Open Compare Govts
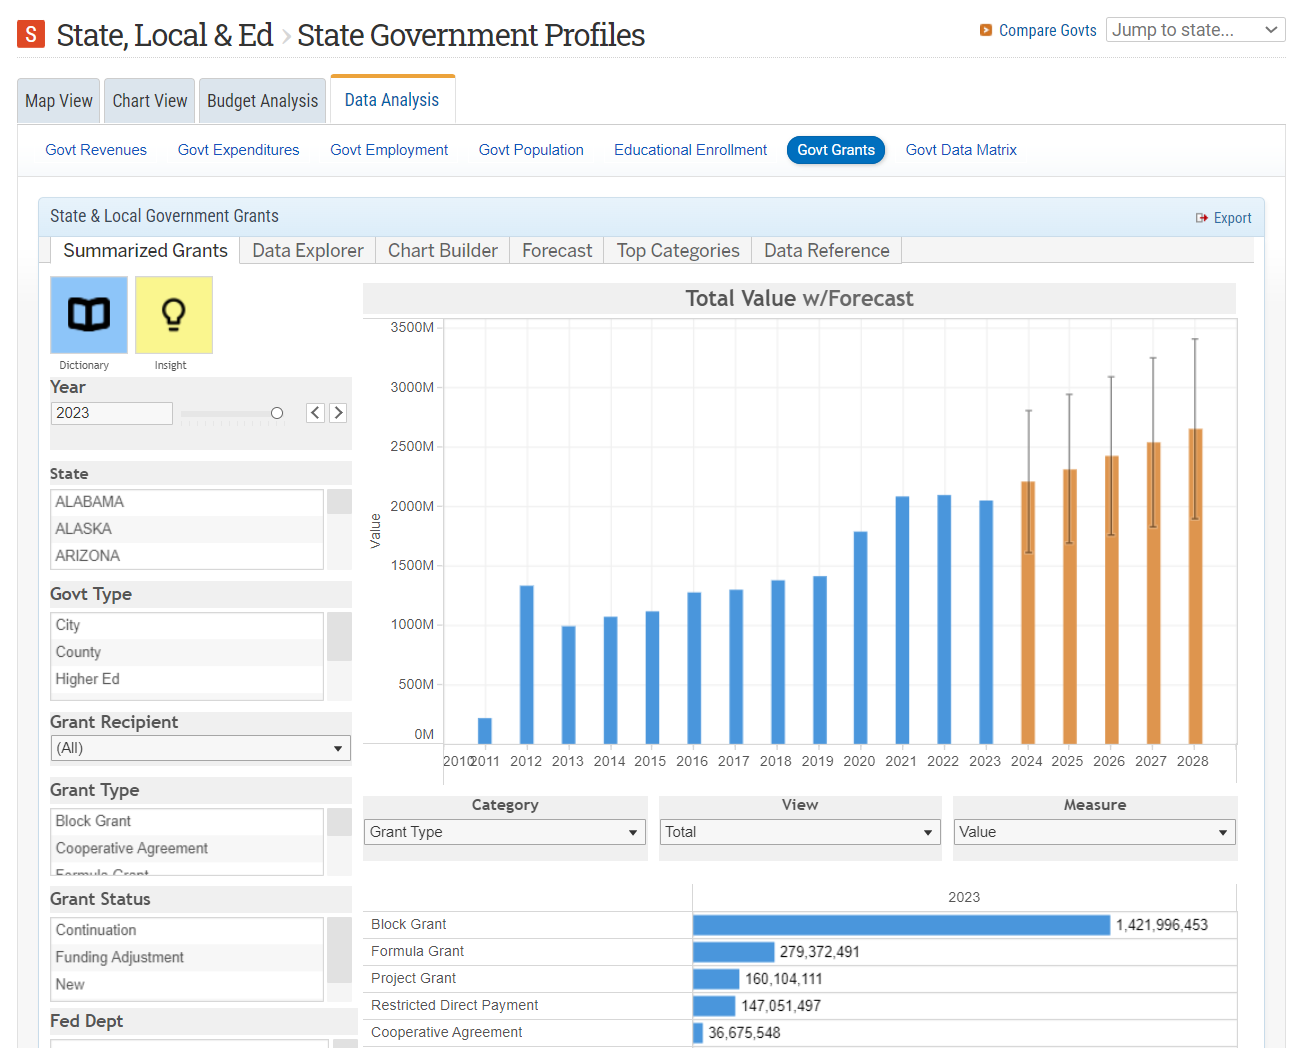The width and height of the screenshot is (1311, 1048). [1046, 30]
